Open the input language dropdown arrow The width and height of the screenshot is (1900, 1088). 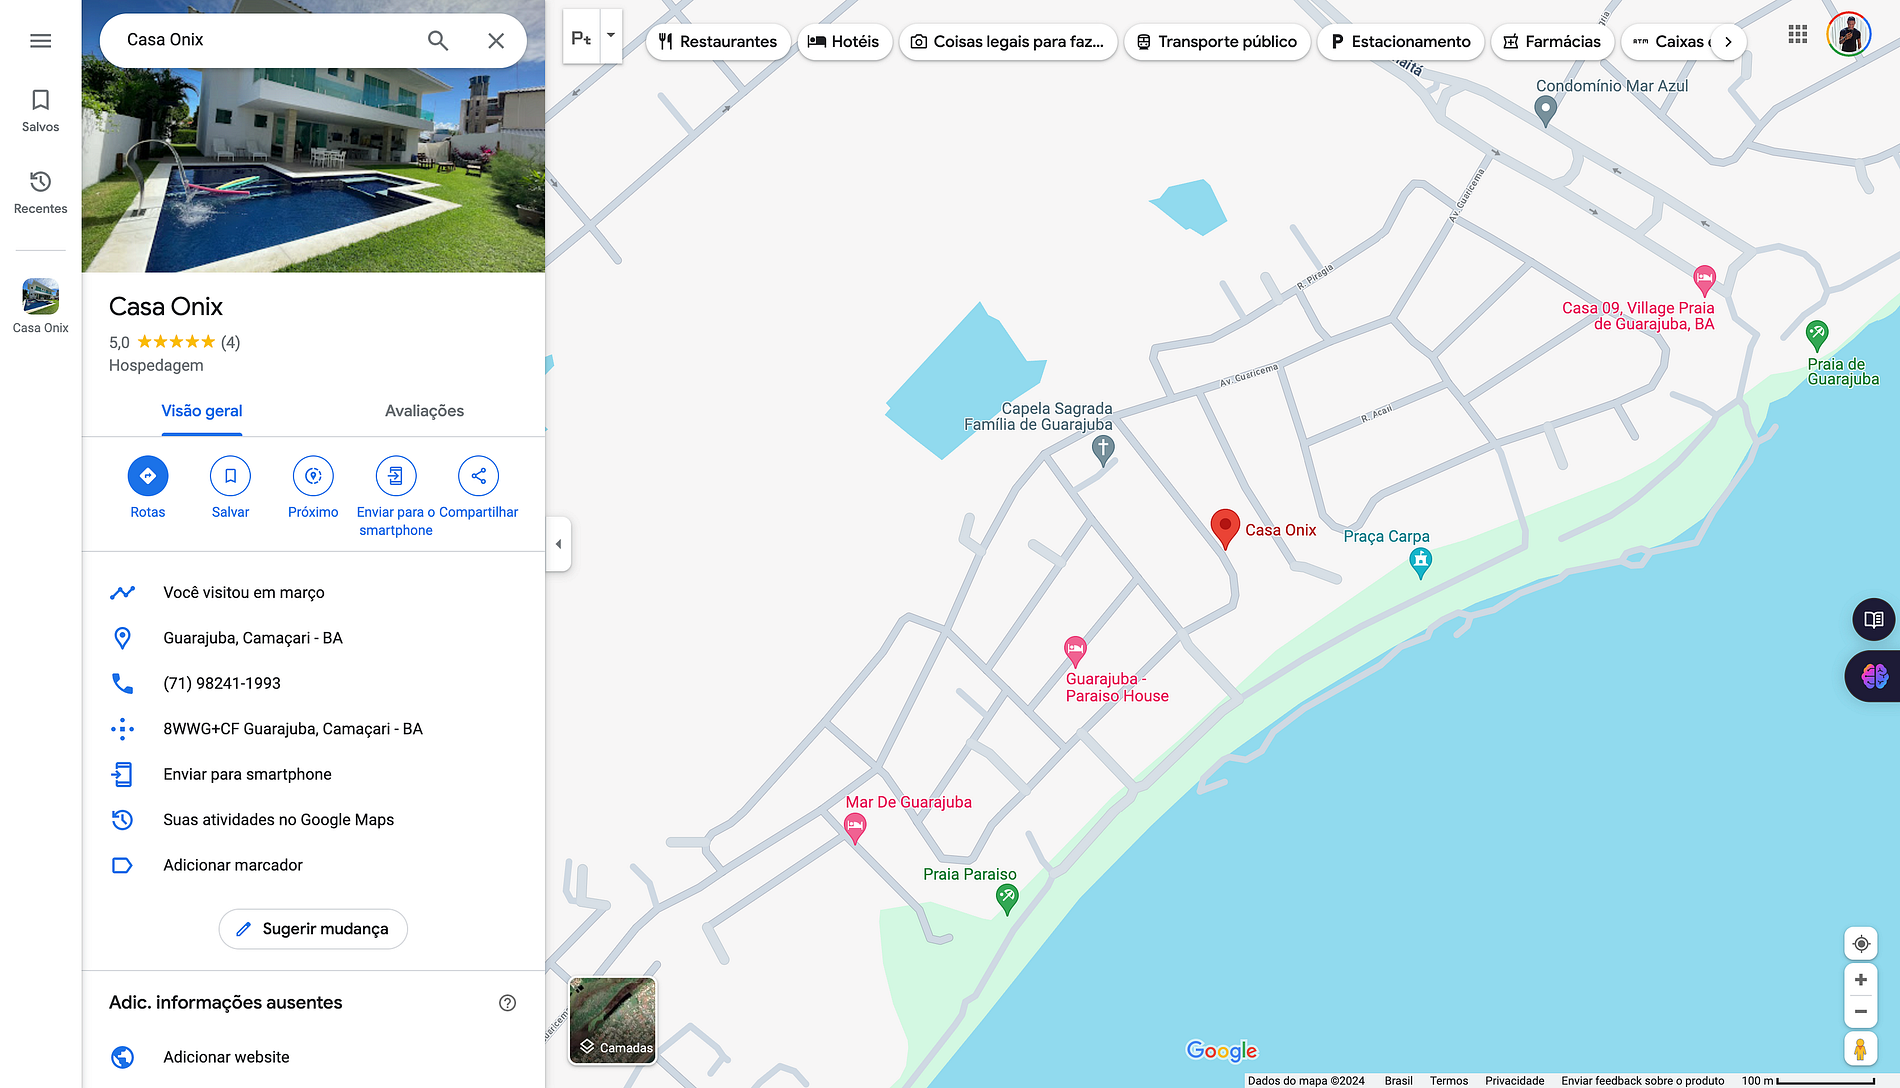click(611, 36)
